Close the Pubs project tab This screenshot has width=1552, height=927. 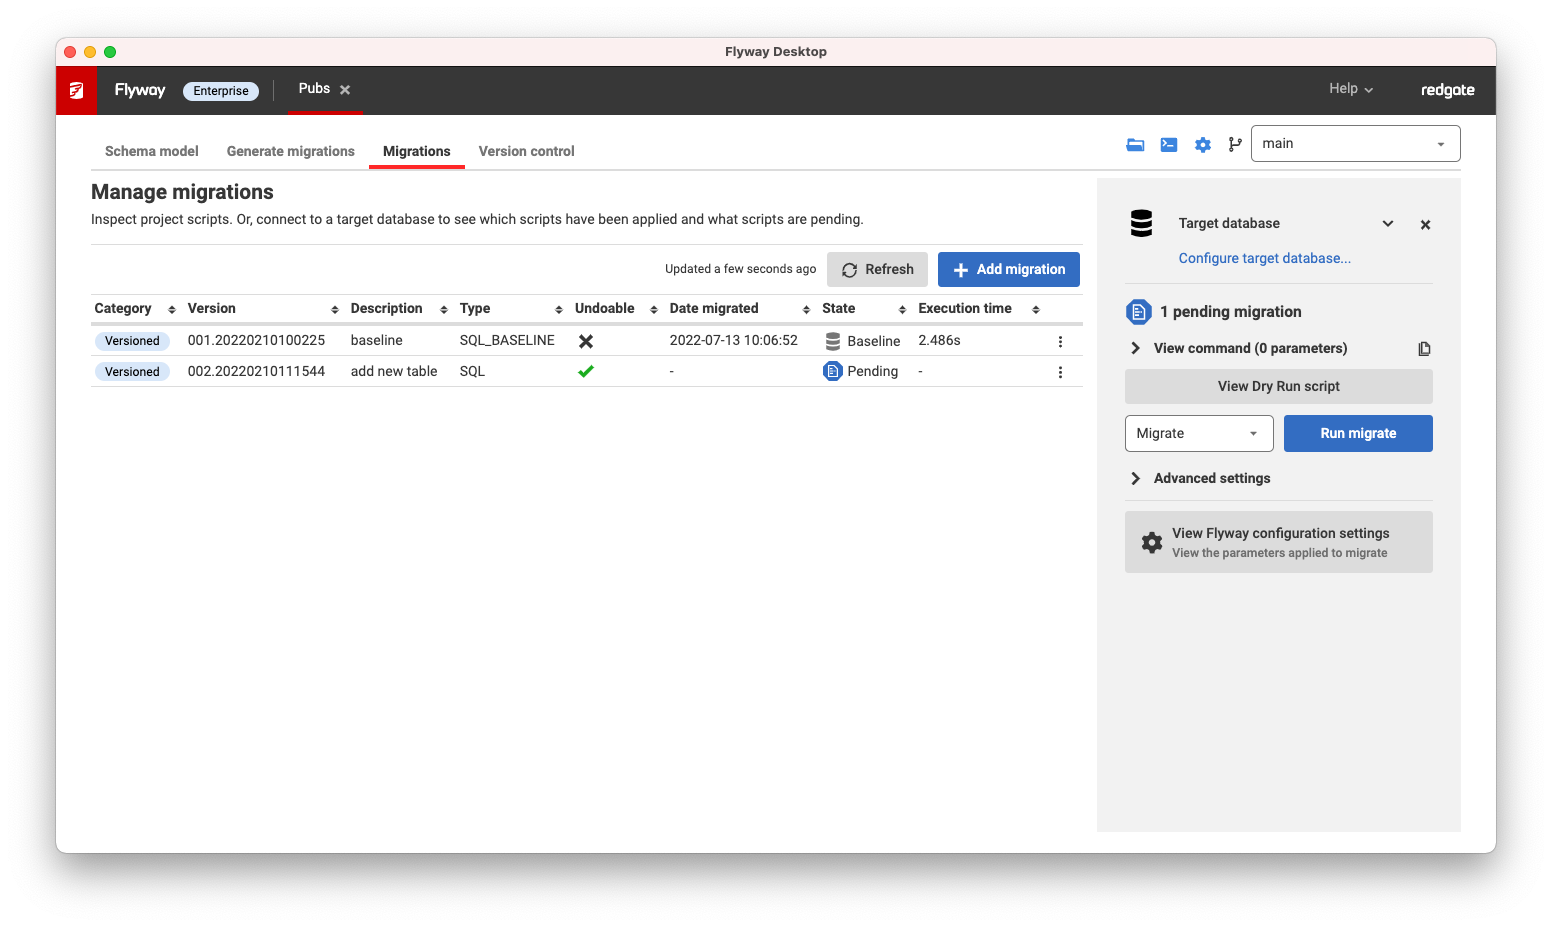click(345, 90)
